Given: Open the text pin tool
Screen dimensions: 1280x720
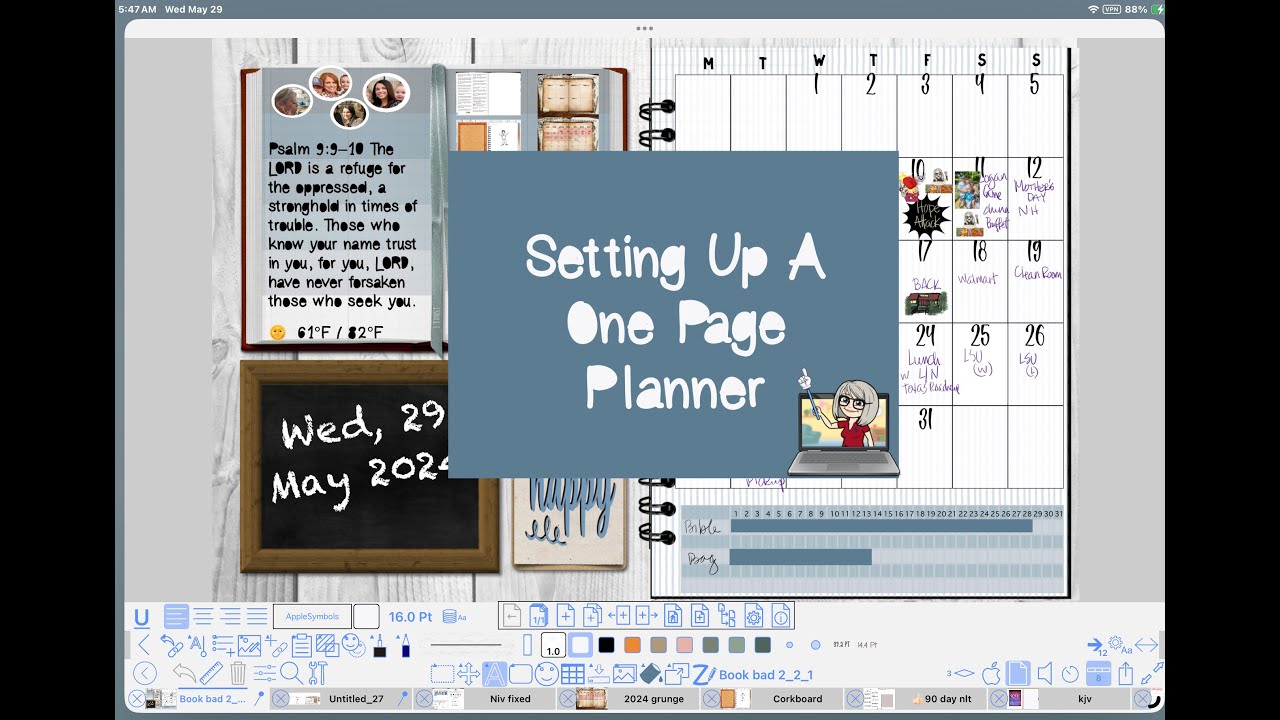Looking at the screenshot, I should pos(198,646).
